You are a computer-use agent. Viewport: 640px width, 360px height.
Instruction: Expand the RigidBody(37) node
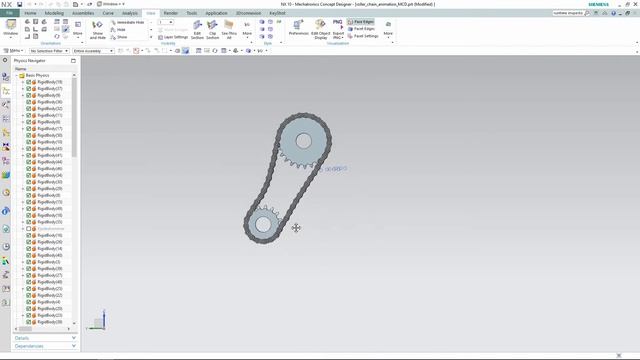coord(23,89)
